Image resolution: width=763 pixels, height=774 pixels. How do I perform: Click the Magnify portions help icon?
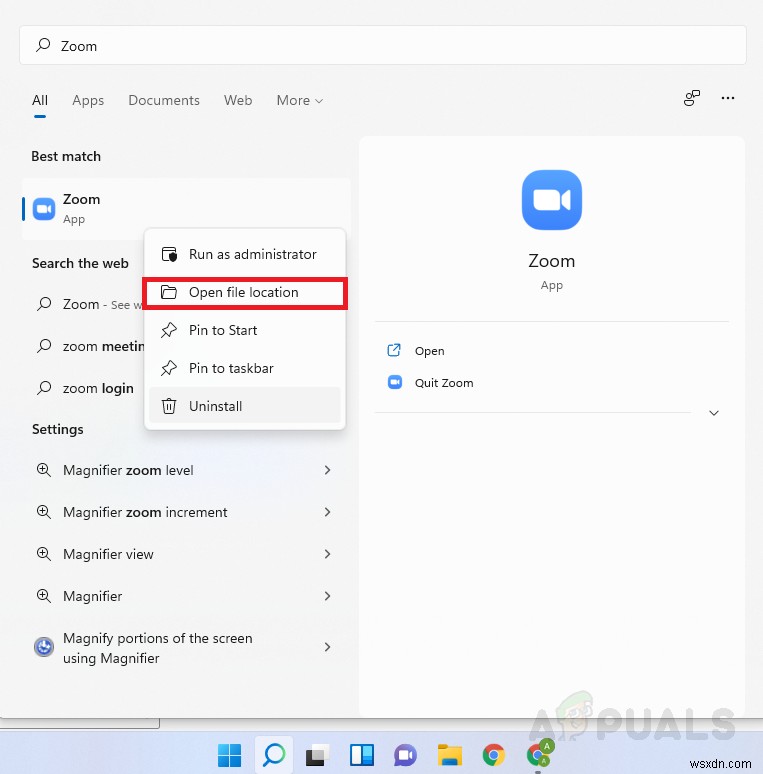pos(44,647)
